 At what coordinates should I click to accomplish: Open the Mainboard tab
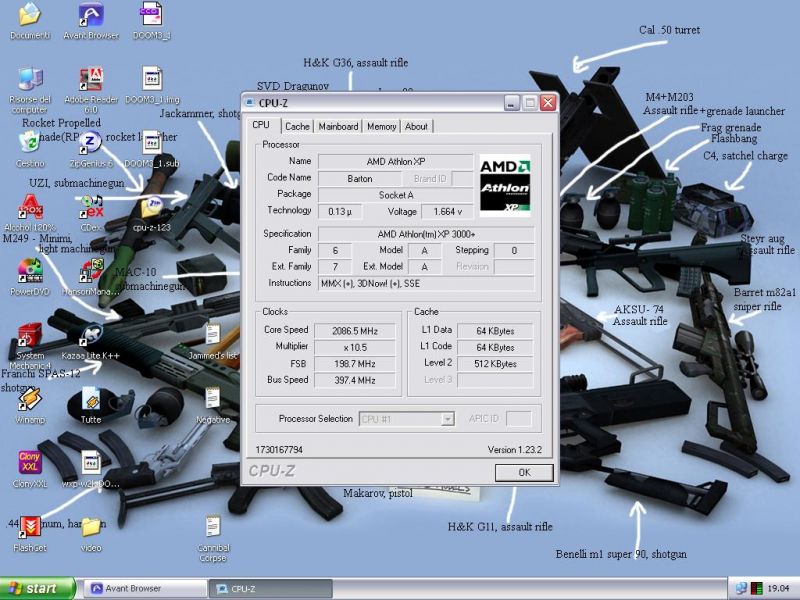(338, 126)
